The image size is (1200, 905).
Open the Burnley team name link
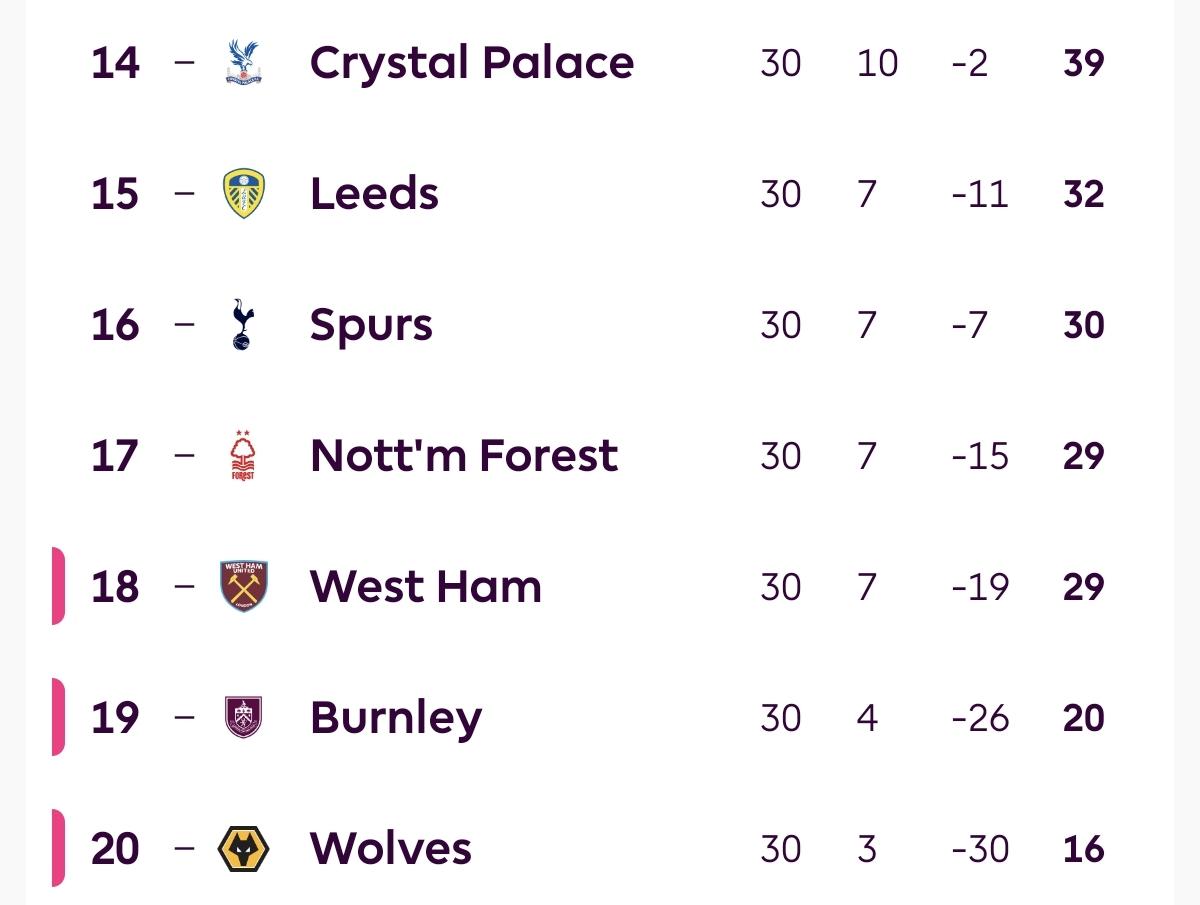click(396, 718)
